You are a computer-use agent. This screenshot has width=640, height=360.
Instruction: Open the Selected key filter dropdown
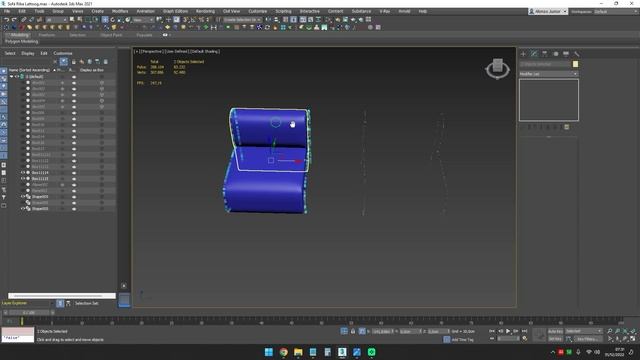(583, 331)
